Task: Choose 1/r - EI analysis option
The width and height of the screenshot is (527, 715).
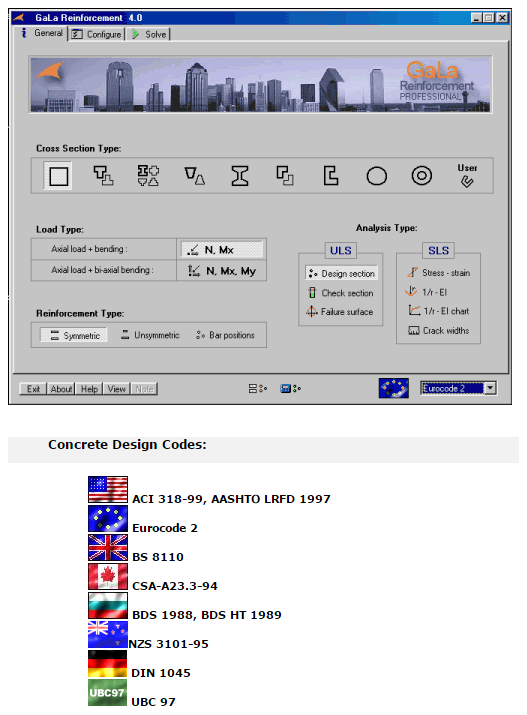Action: 426,292
